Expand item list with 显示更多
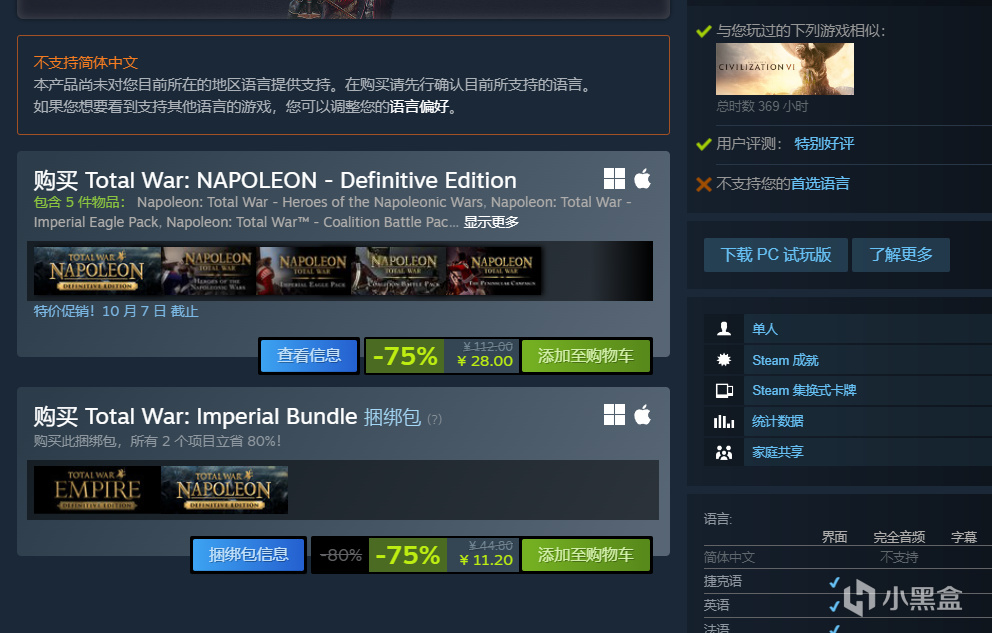The image size is (992, 633). tap(491, 222)
